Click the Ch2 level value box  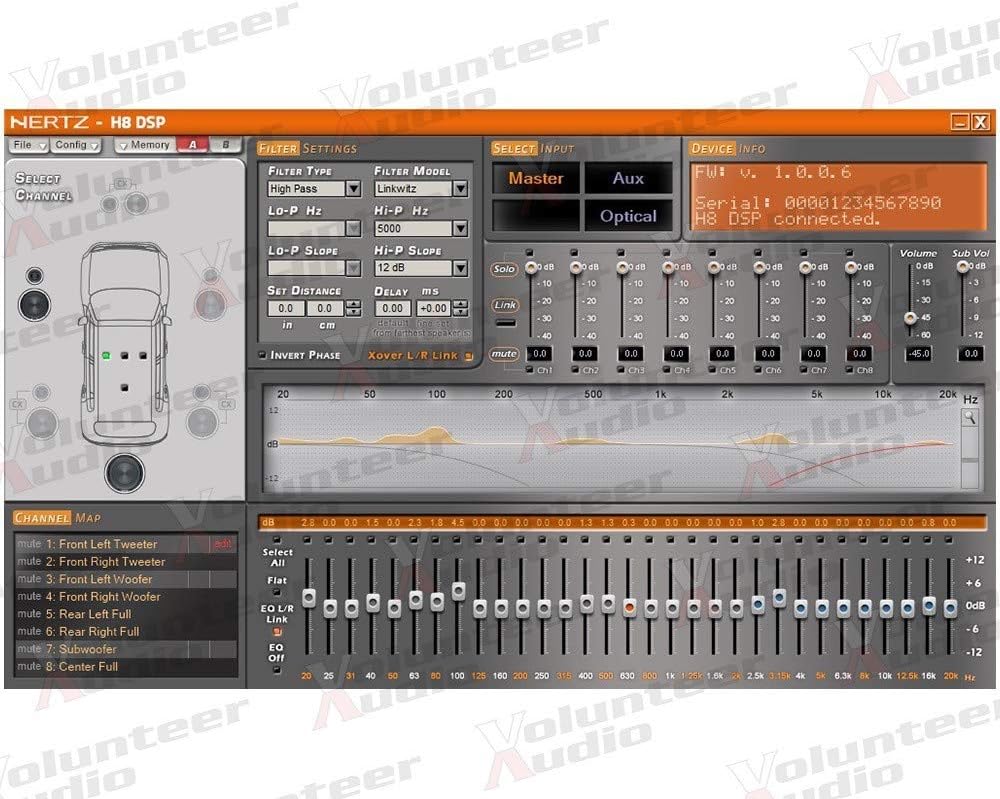pyautogui.click(x=585, y=353)
